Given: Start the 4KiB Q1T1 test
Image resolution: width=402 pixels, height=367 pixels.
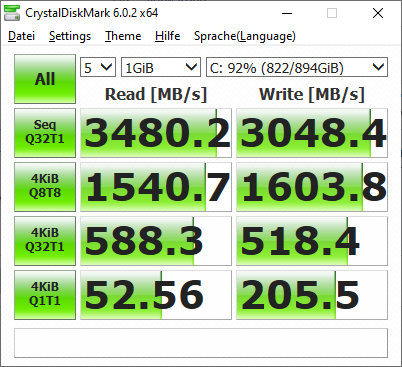Looking at the screenshot, I should point(45,295).
